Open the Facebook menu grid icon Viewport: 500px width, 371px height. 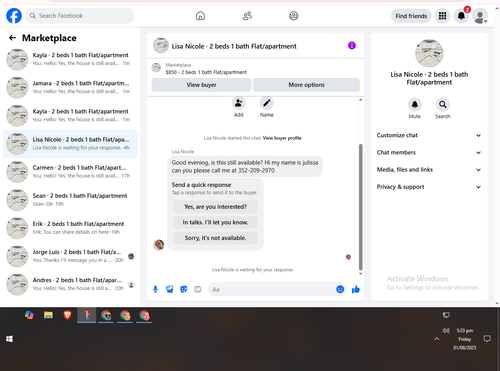(442, 16)
